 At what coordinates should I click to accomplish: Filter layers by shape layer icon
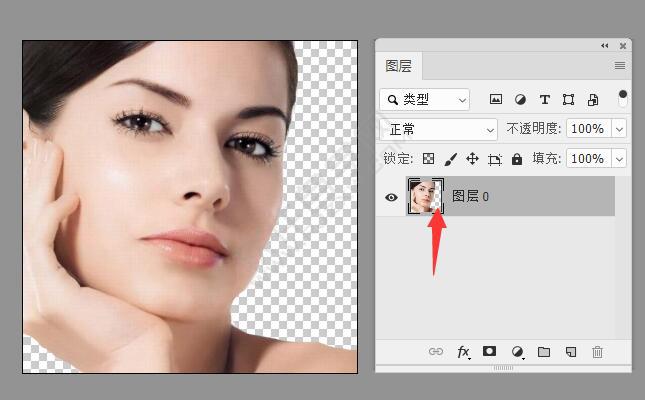(x=568, y=100)
